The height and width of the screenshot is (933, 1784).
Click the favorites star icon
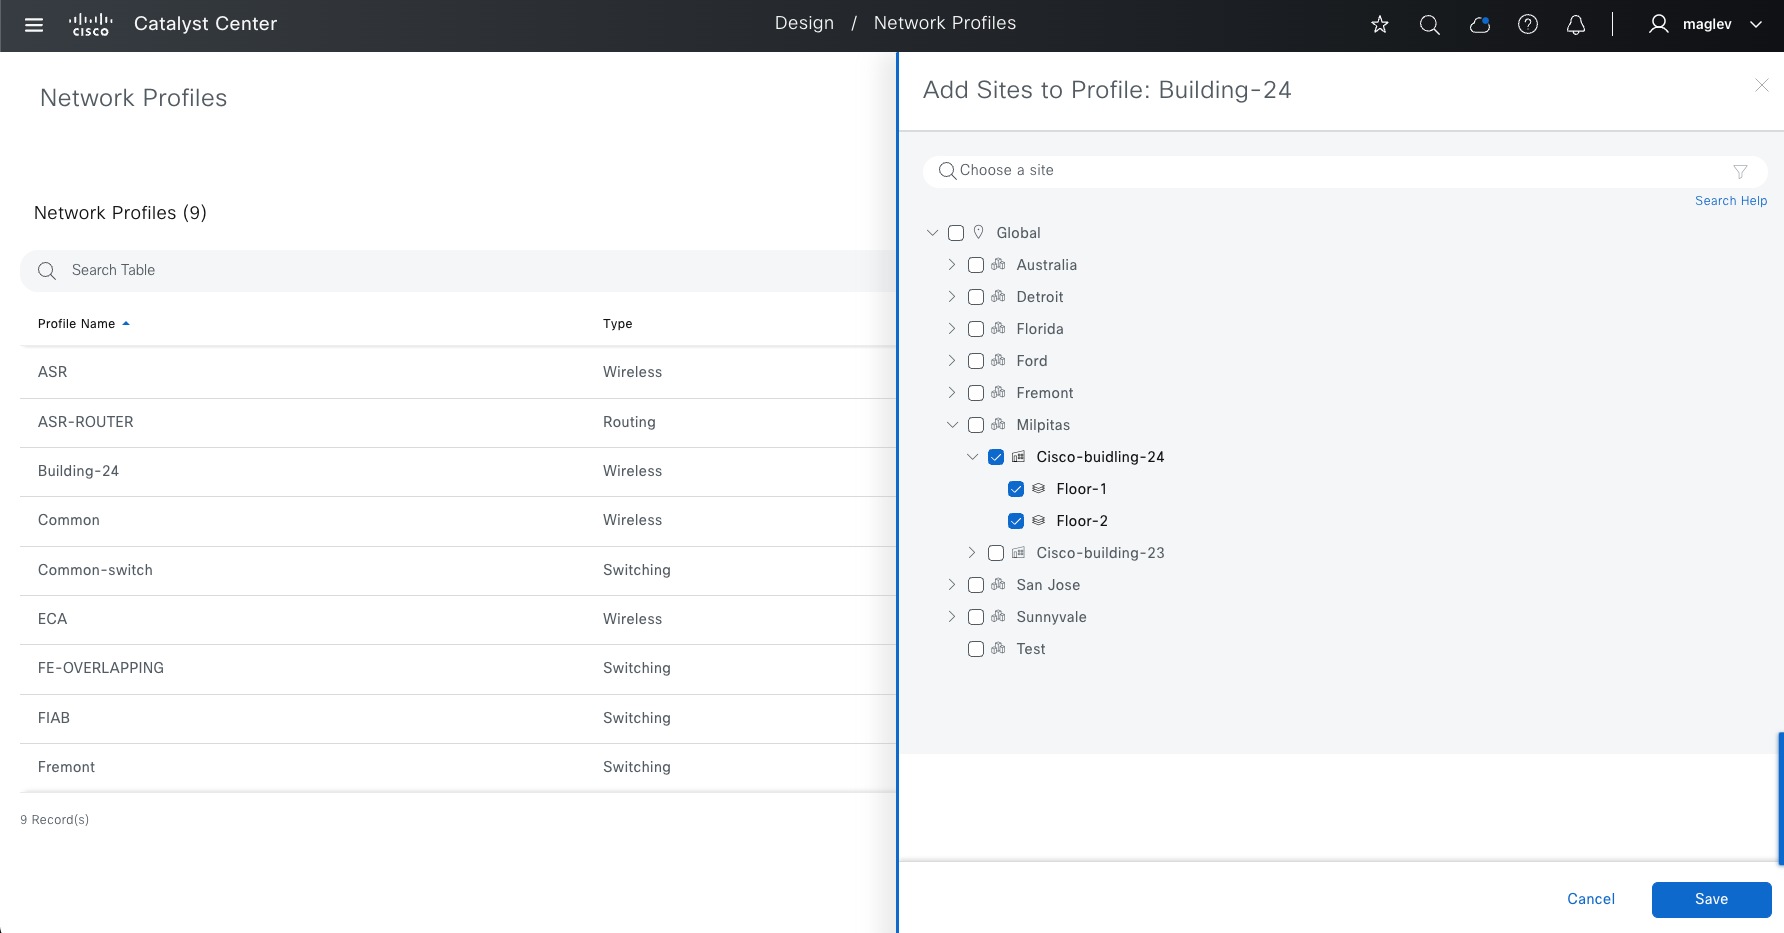click(x=1380, y=25)
